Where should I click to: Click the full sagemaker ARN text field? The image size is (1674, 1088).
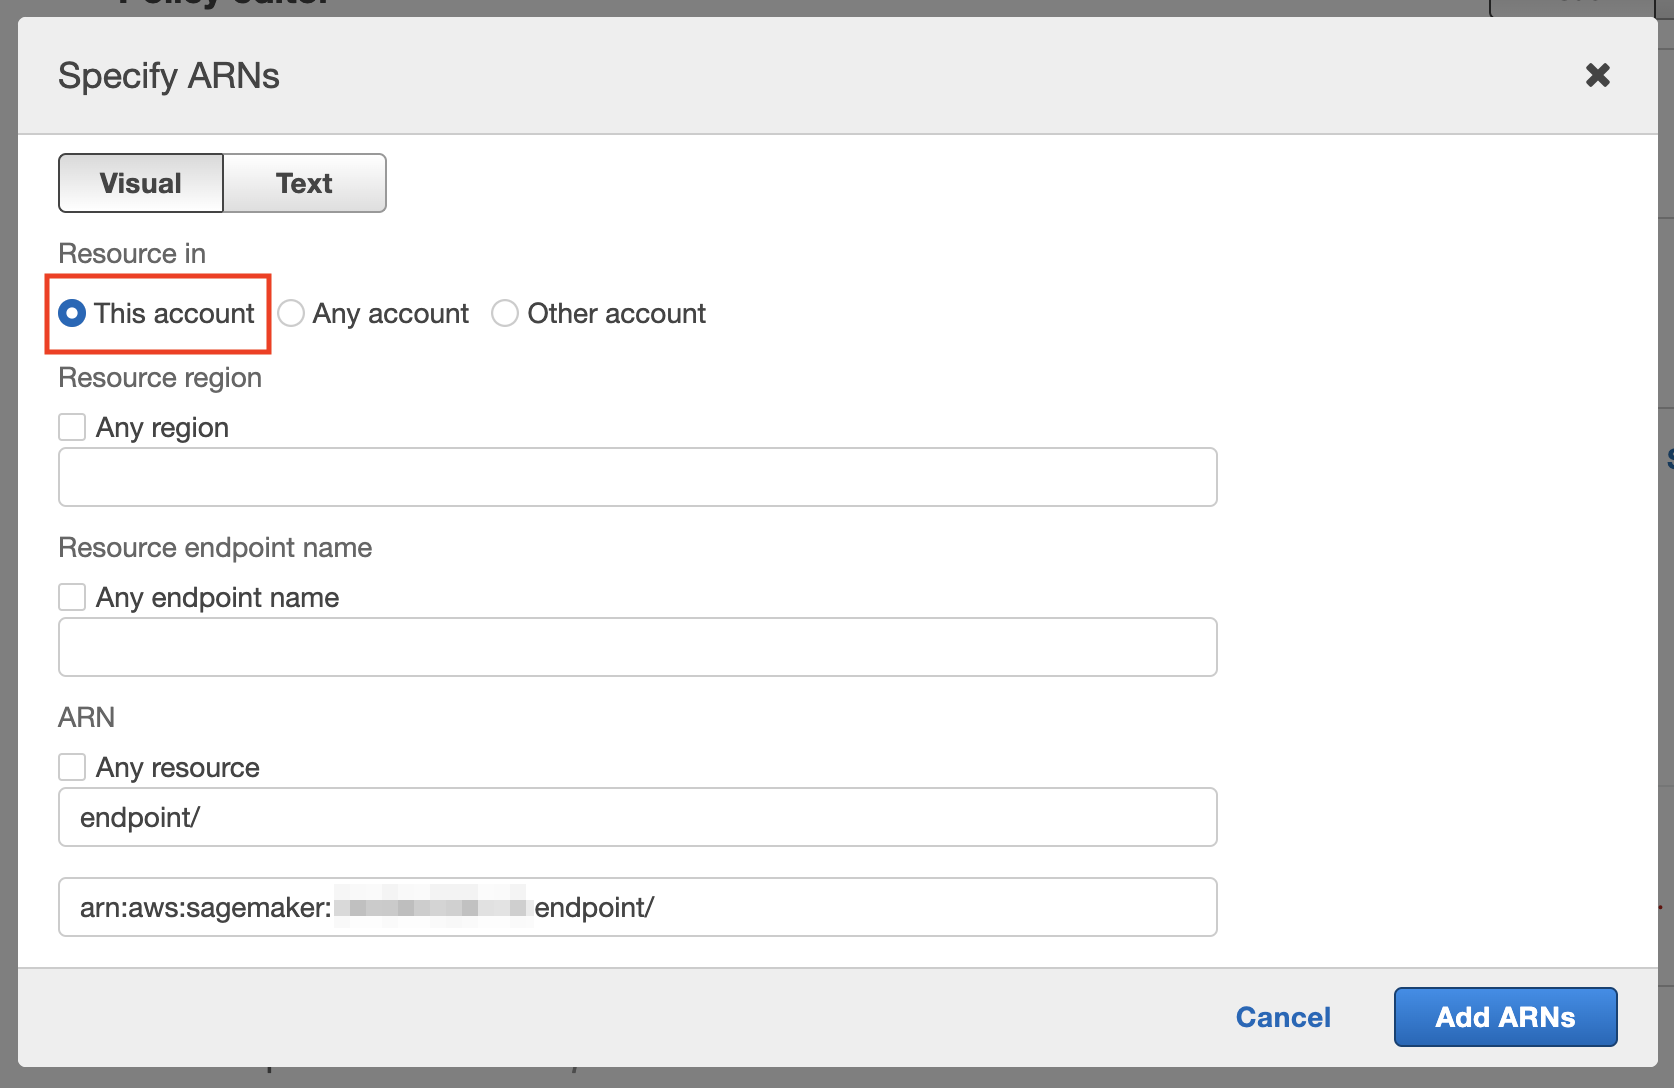click(x=637, y=907)
